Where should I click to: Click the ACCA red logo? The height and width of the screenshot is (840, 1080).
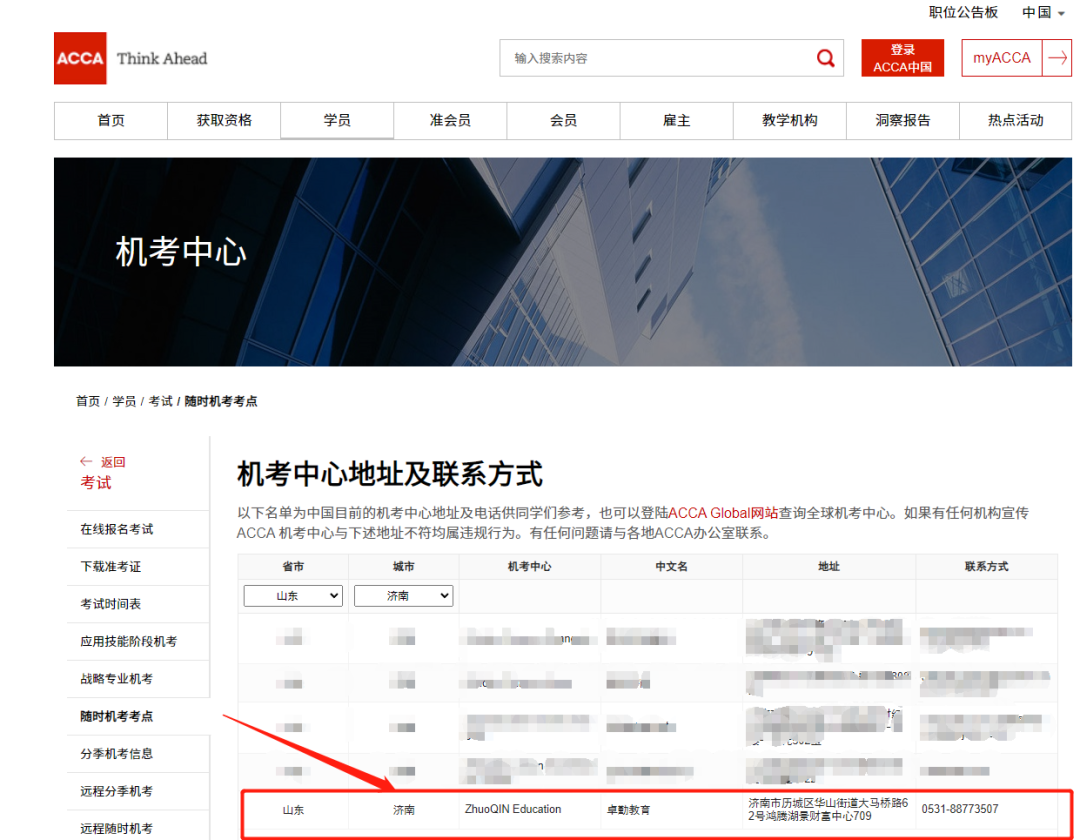coord(80,59)
